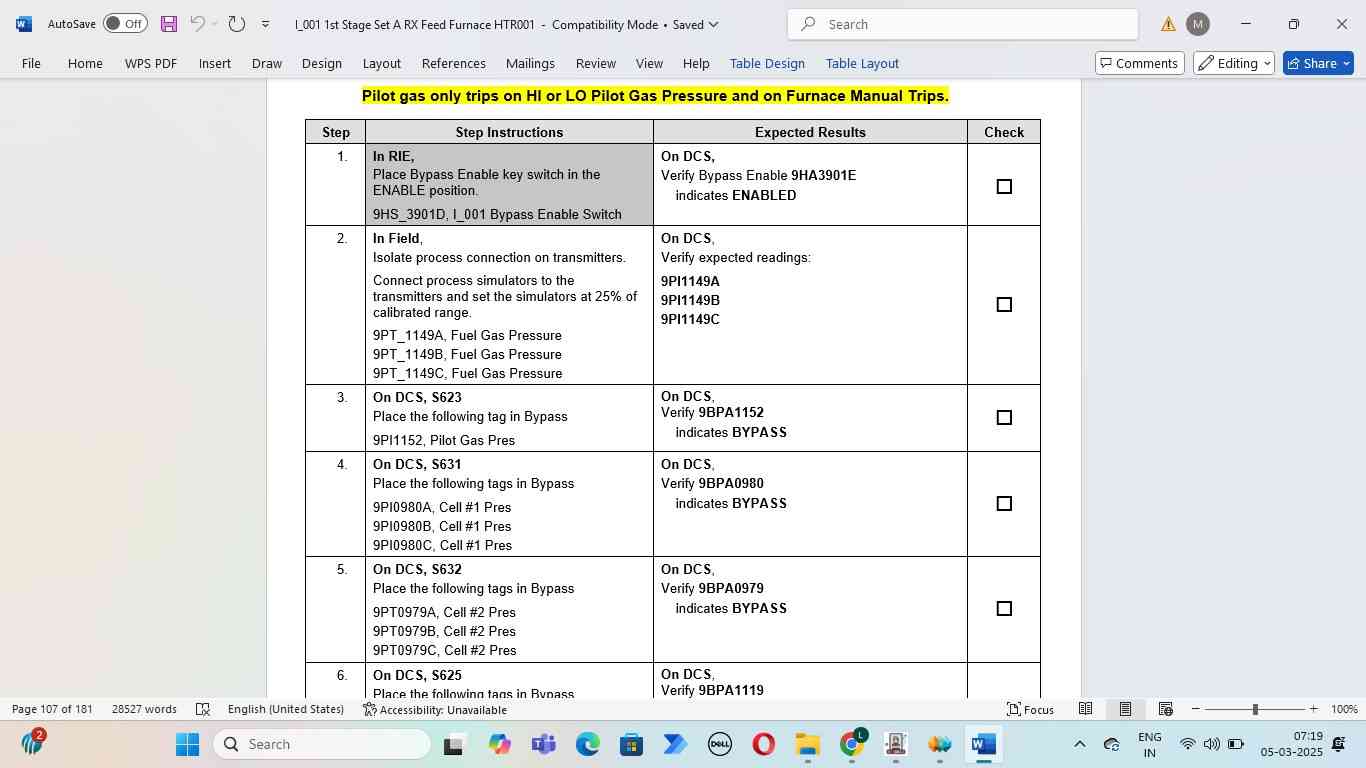Image resolution: width=1366 pixels, height=768 pixels.
Task: Open the References tab
Action: pos(454,63)
